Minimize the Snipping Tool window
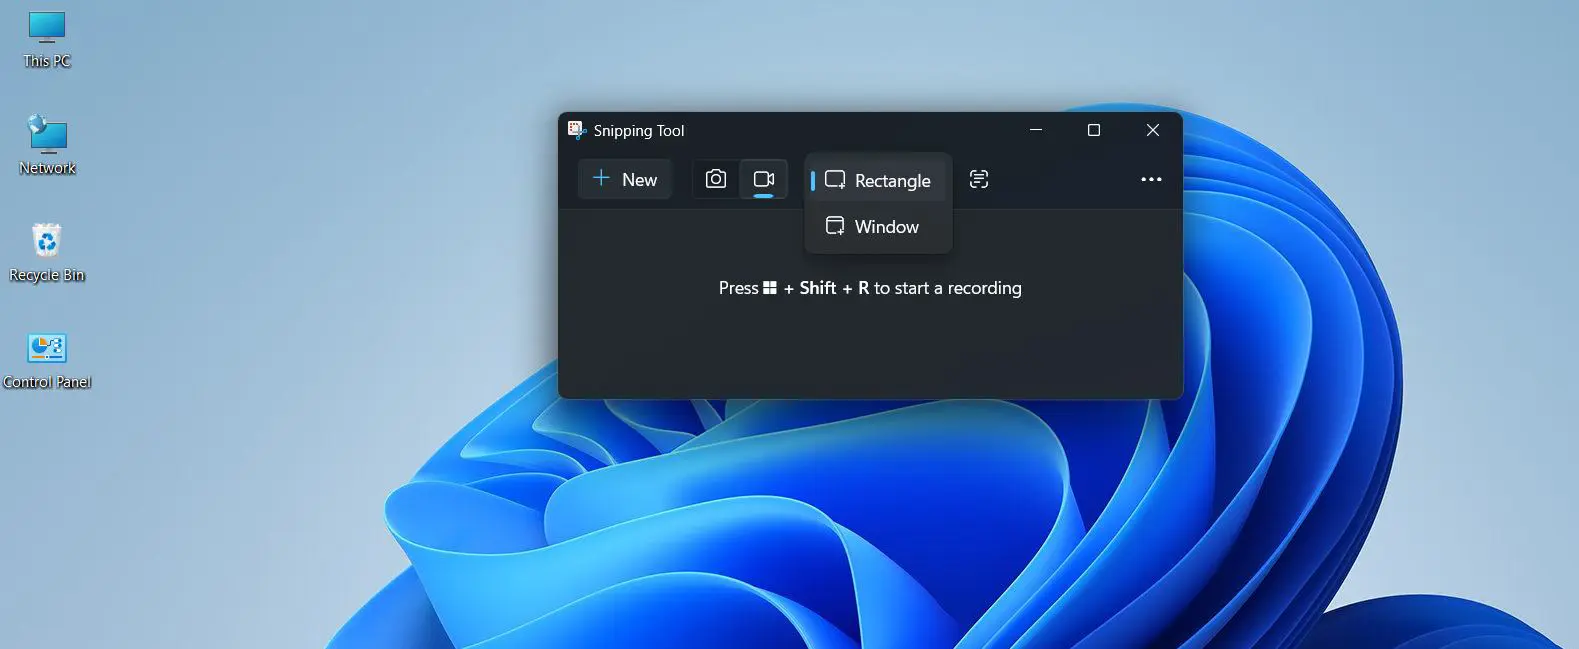Screen dimensions: 1579x649 pyautogui.click(x=1036, y=130)
